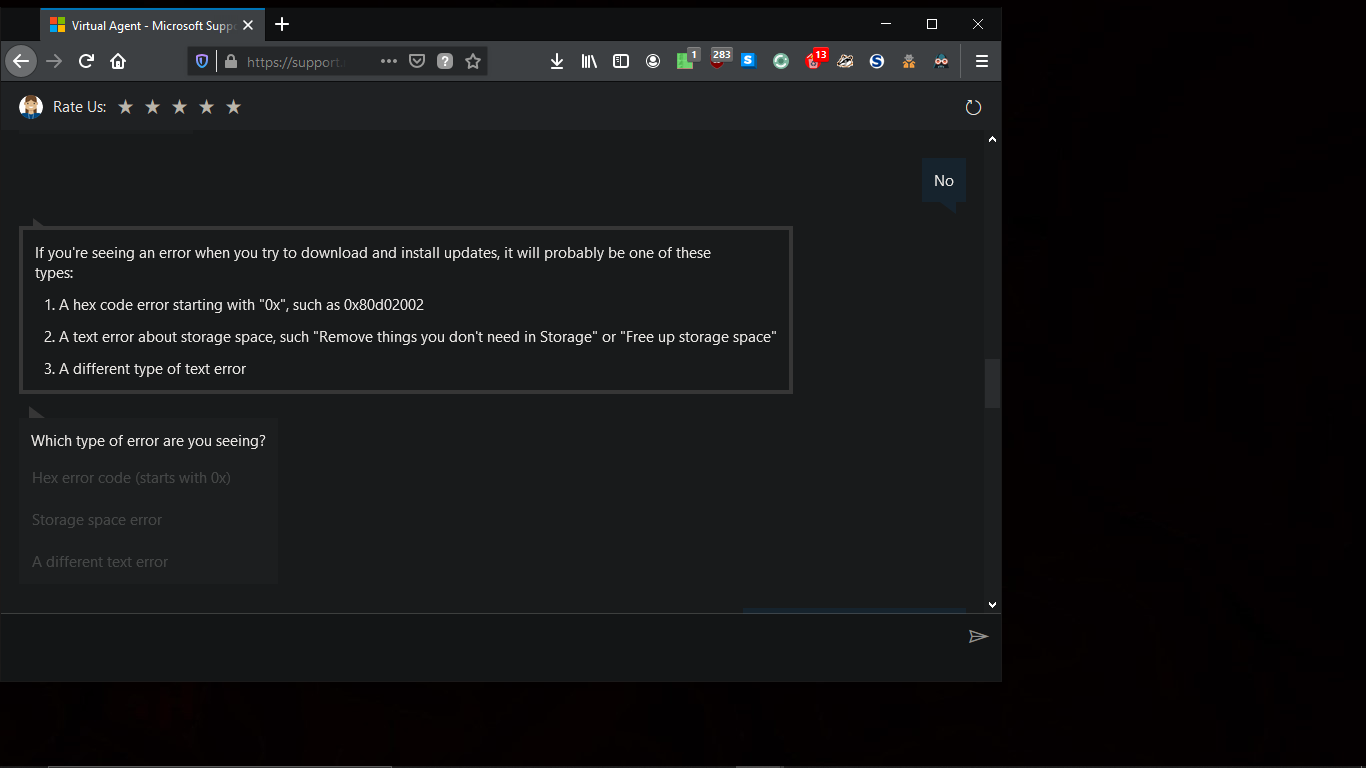The image size is (1366, 768).
Task: Maximize the browser window
Action: coord(932,24)
